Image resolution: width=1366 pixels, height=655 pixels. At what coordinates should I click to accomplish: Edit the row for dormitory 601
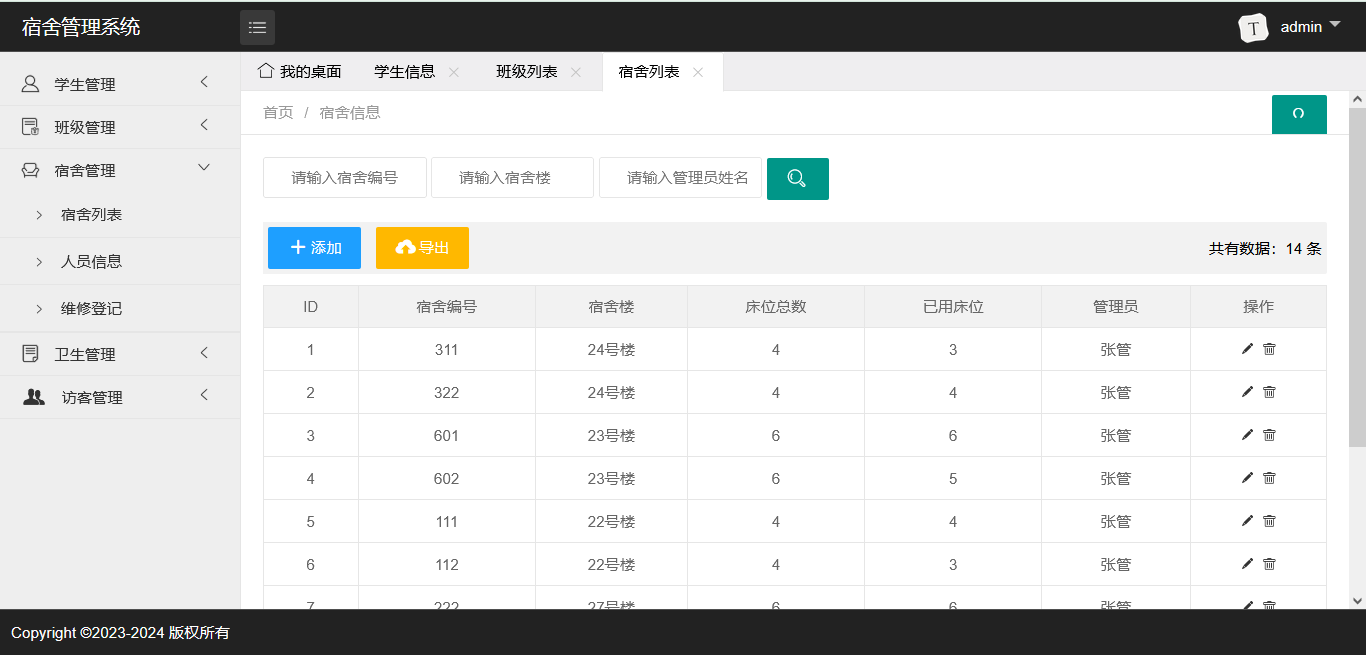[1247, 435]
